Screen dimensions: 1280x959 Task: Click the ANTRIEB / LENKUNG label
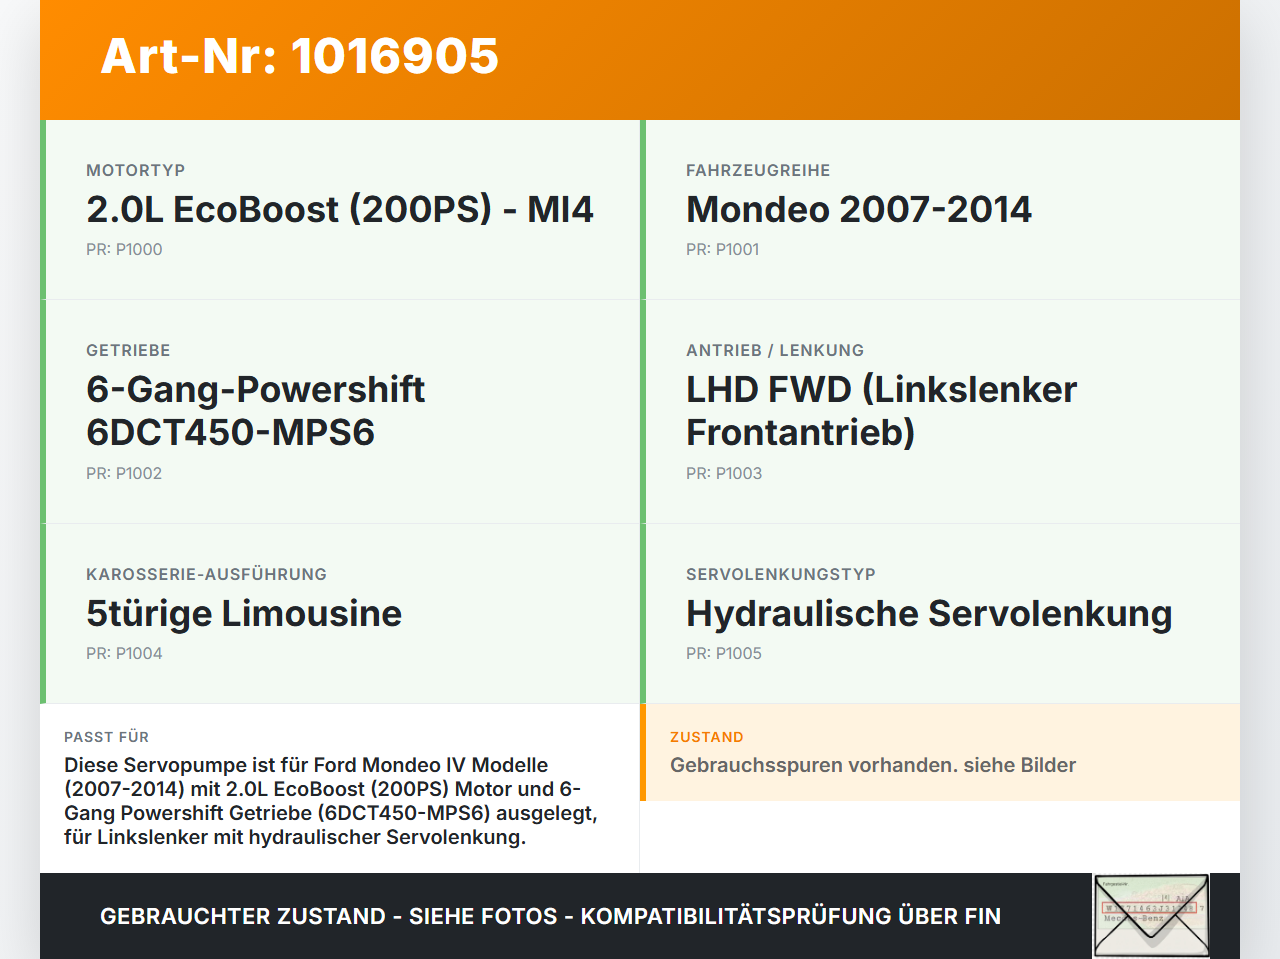[x=775, y=351]
